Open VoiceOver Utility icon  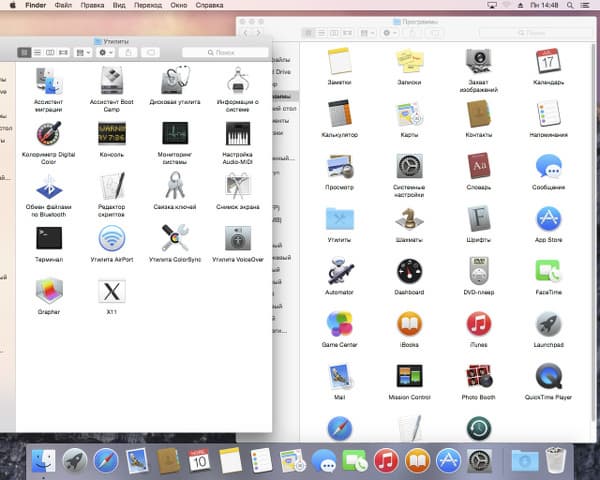click(x=238, y=238)
